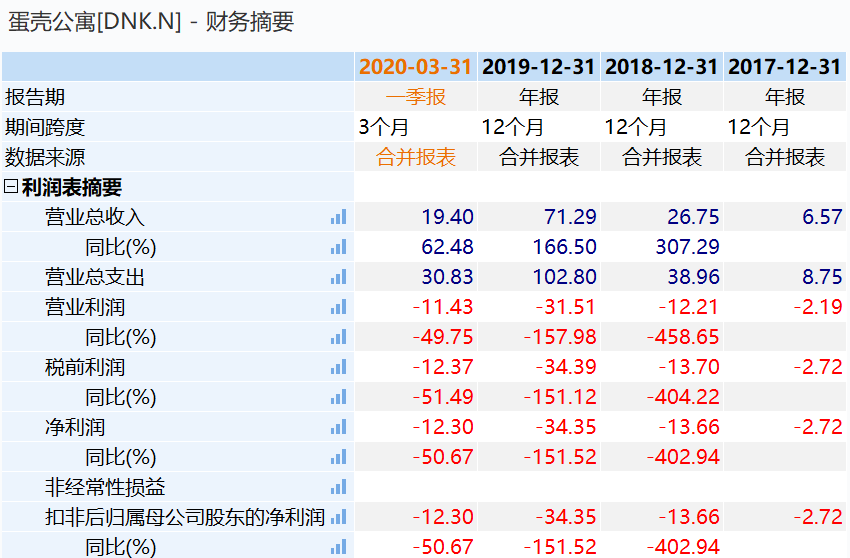Image resolution: width=850 pixels, height=558 pixels.
Task: Select growth value 307.29
Action: click(687, 247)
